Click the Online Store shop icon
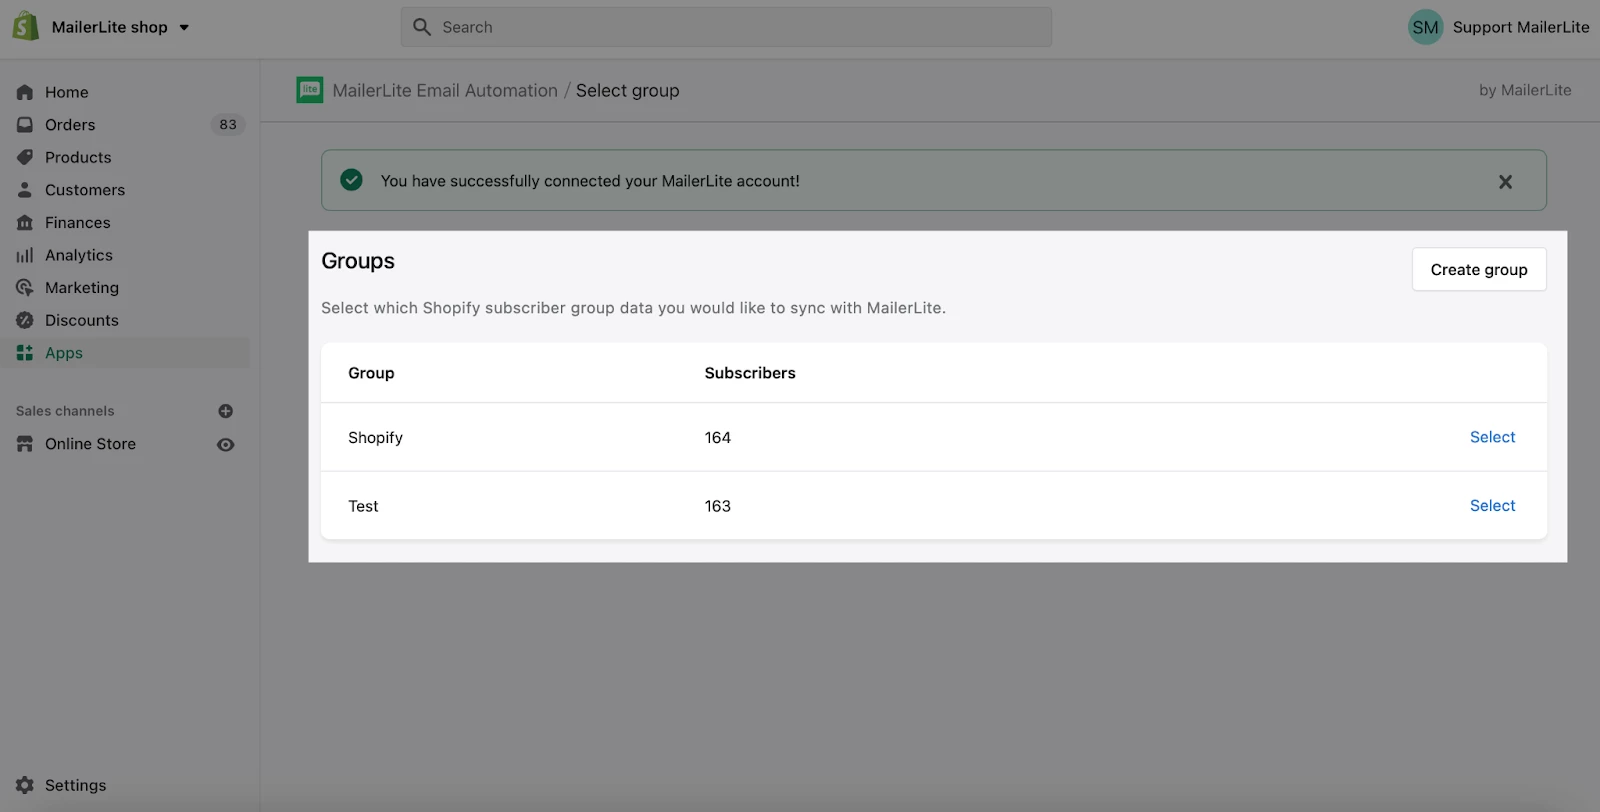1600x812 pixels. click(25, 444)
